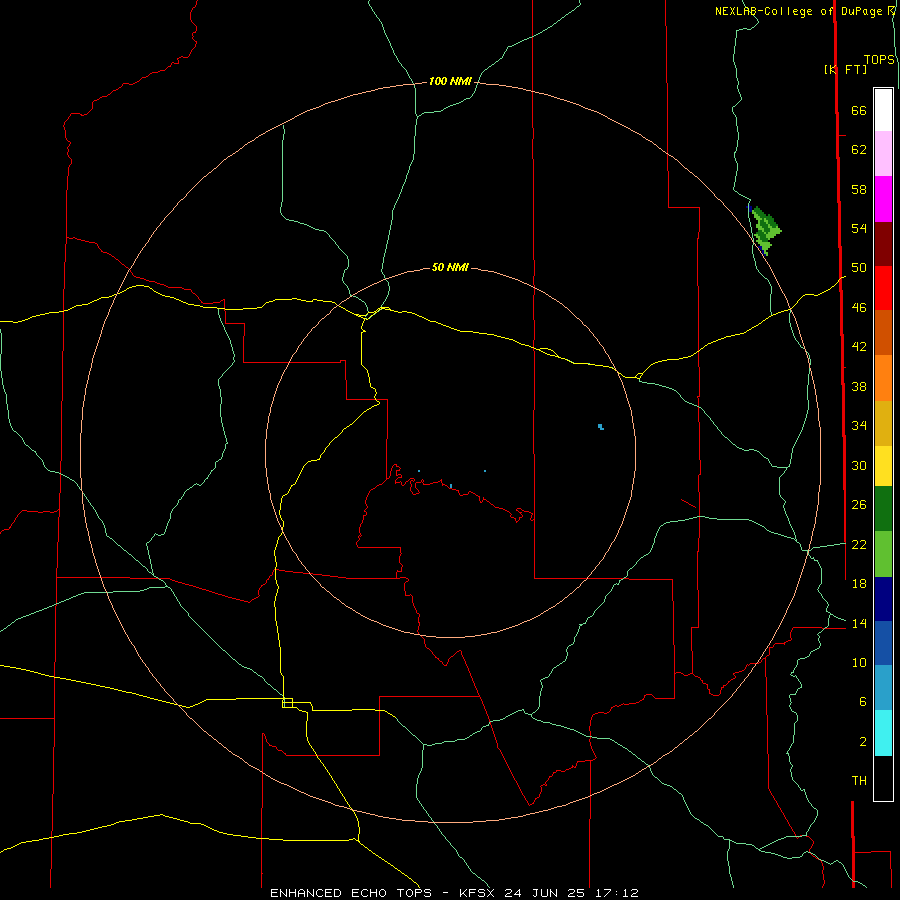Click the "17:12" timestamp text
The height and width of the screenshot is (900, 900).
click(616, 893)
